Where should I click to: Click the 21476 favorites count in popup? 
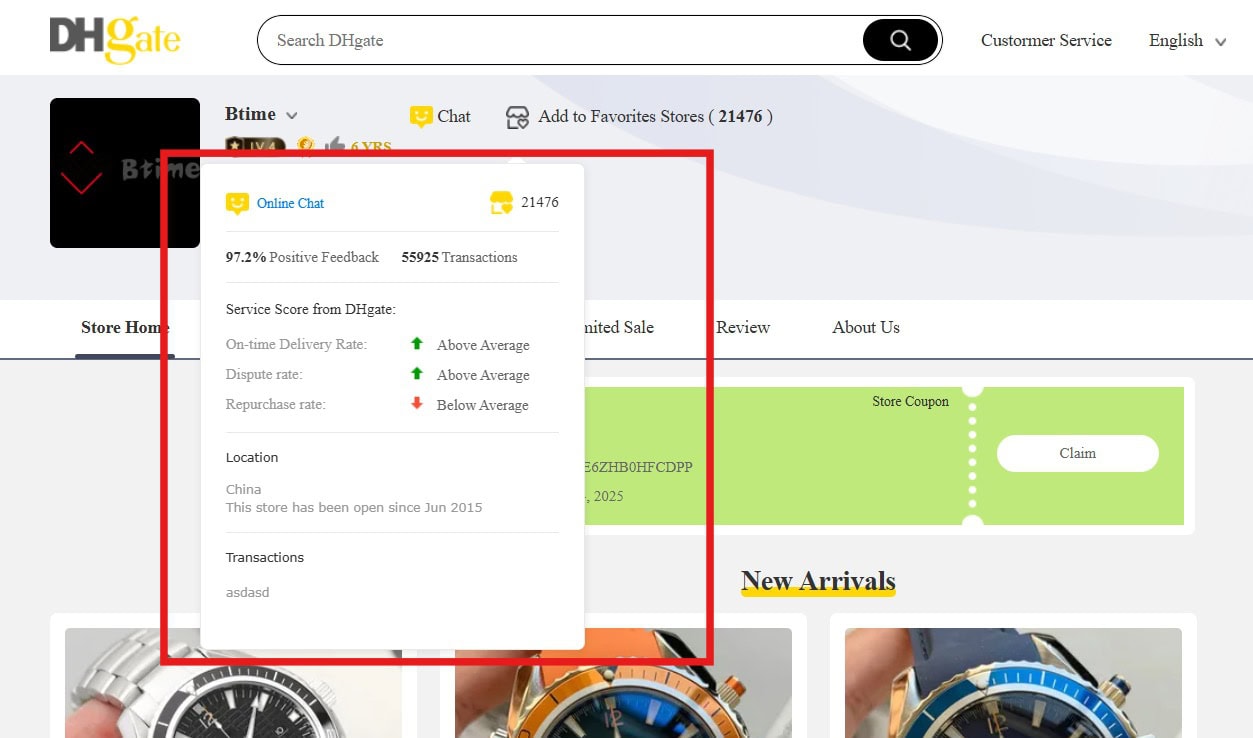[540, 203]
